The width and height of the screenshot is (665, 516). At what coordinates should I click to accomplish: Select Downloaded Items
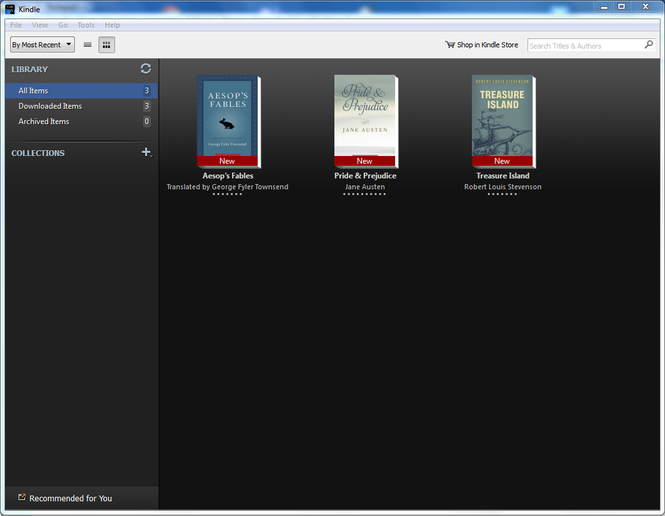[81, 106]
